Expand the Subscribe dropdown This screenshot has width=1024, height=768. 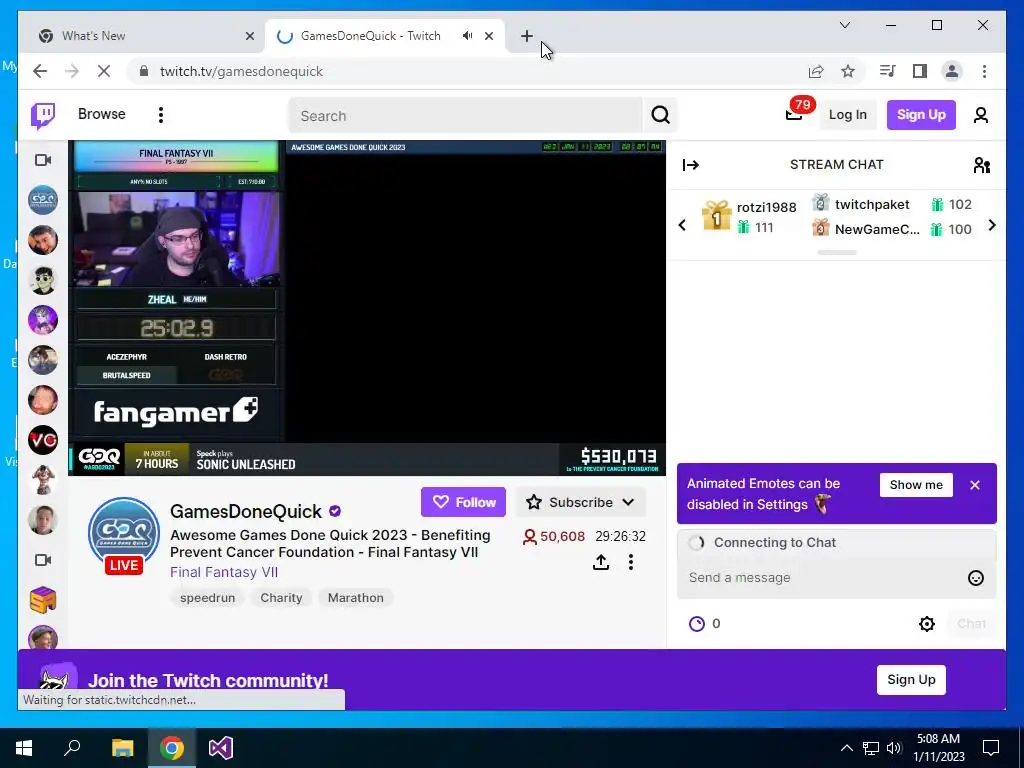point(581,502)
